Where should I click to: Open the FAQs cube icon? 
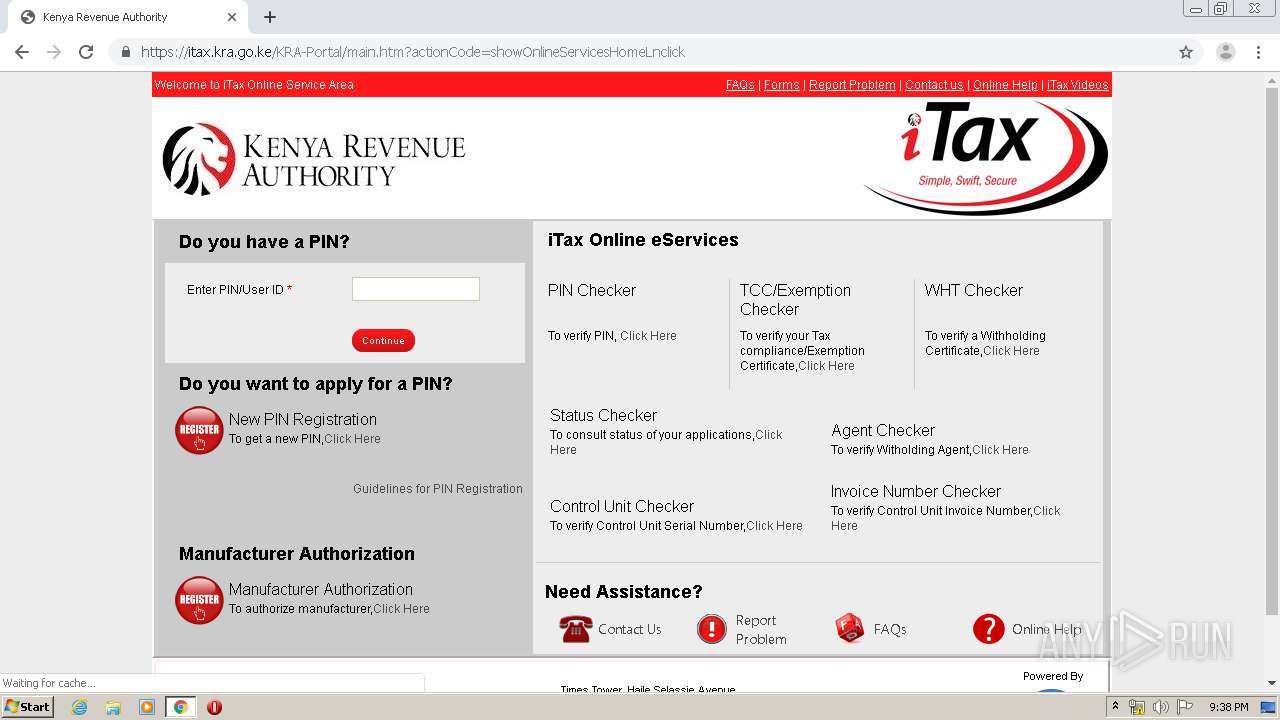(x=849, y=629)
